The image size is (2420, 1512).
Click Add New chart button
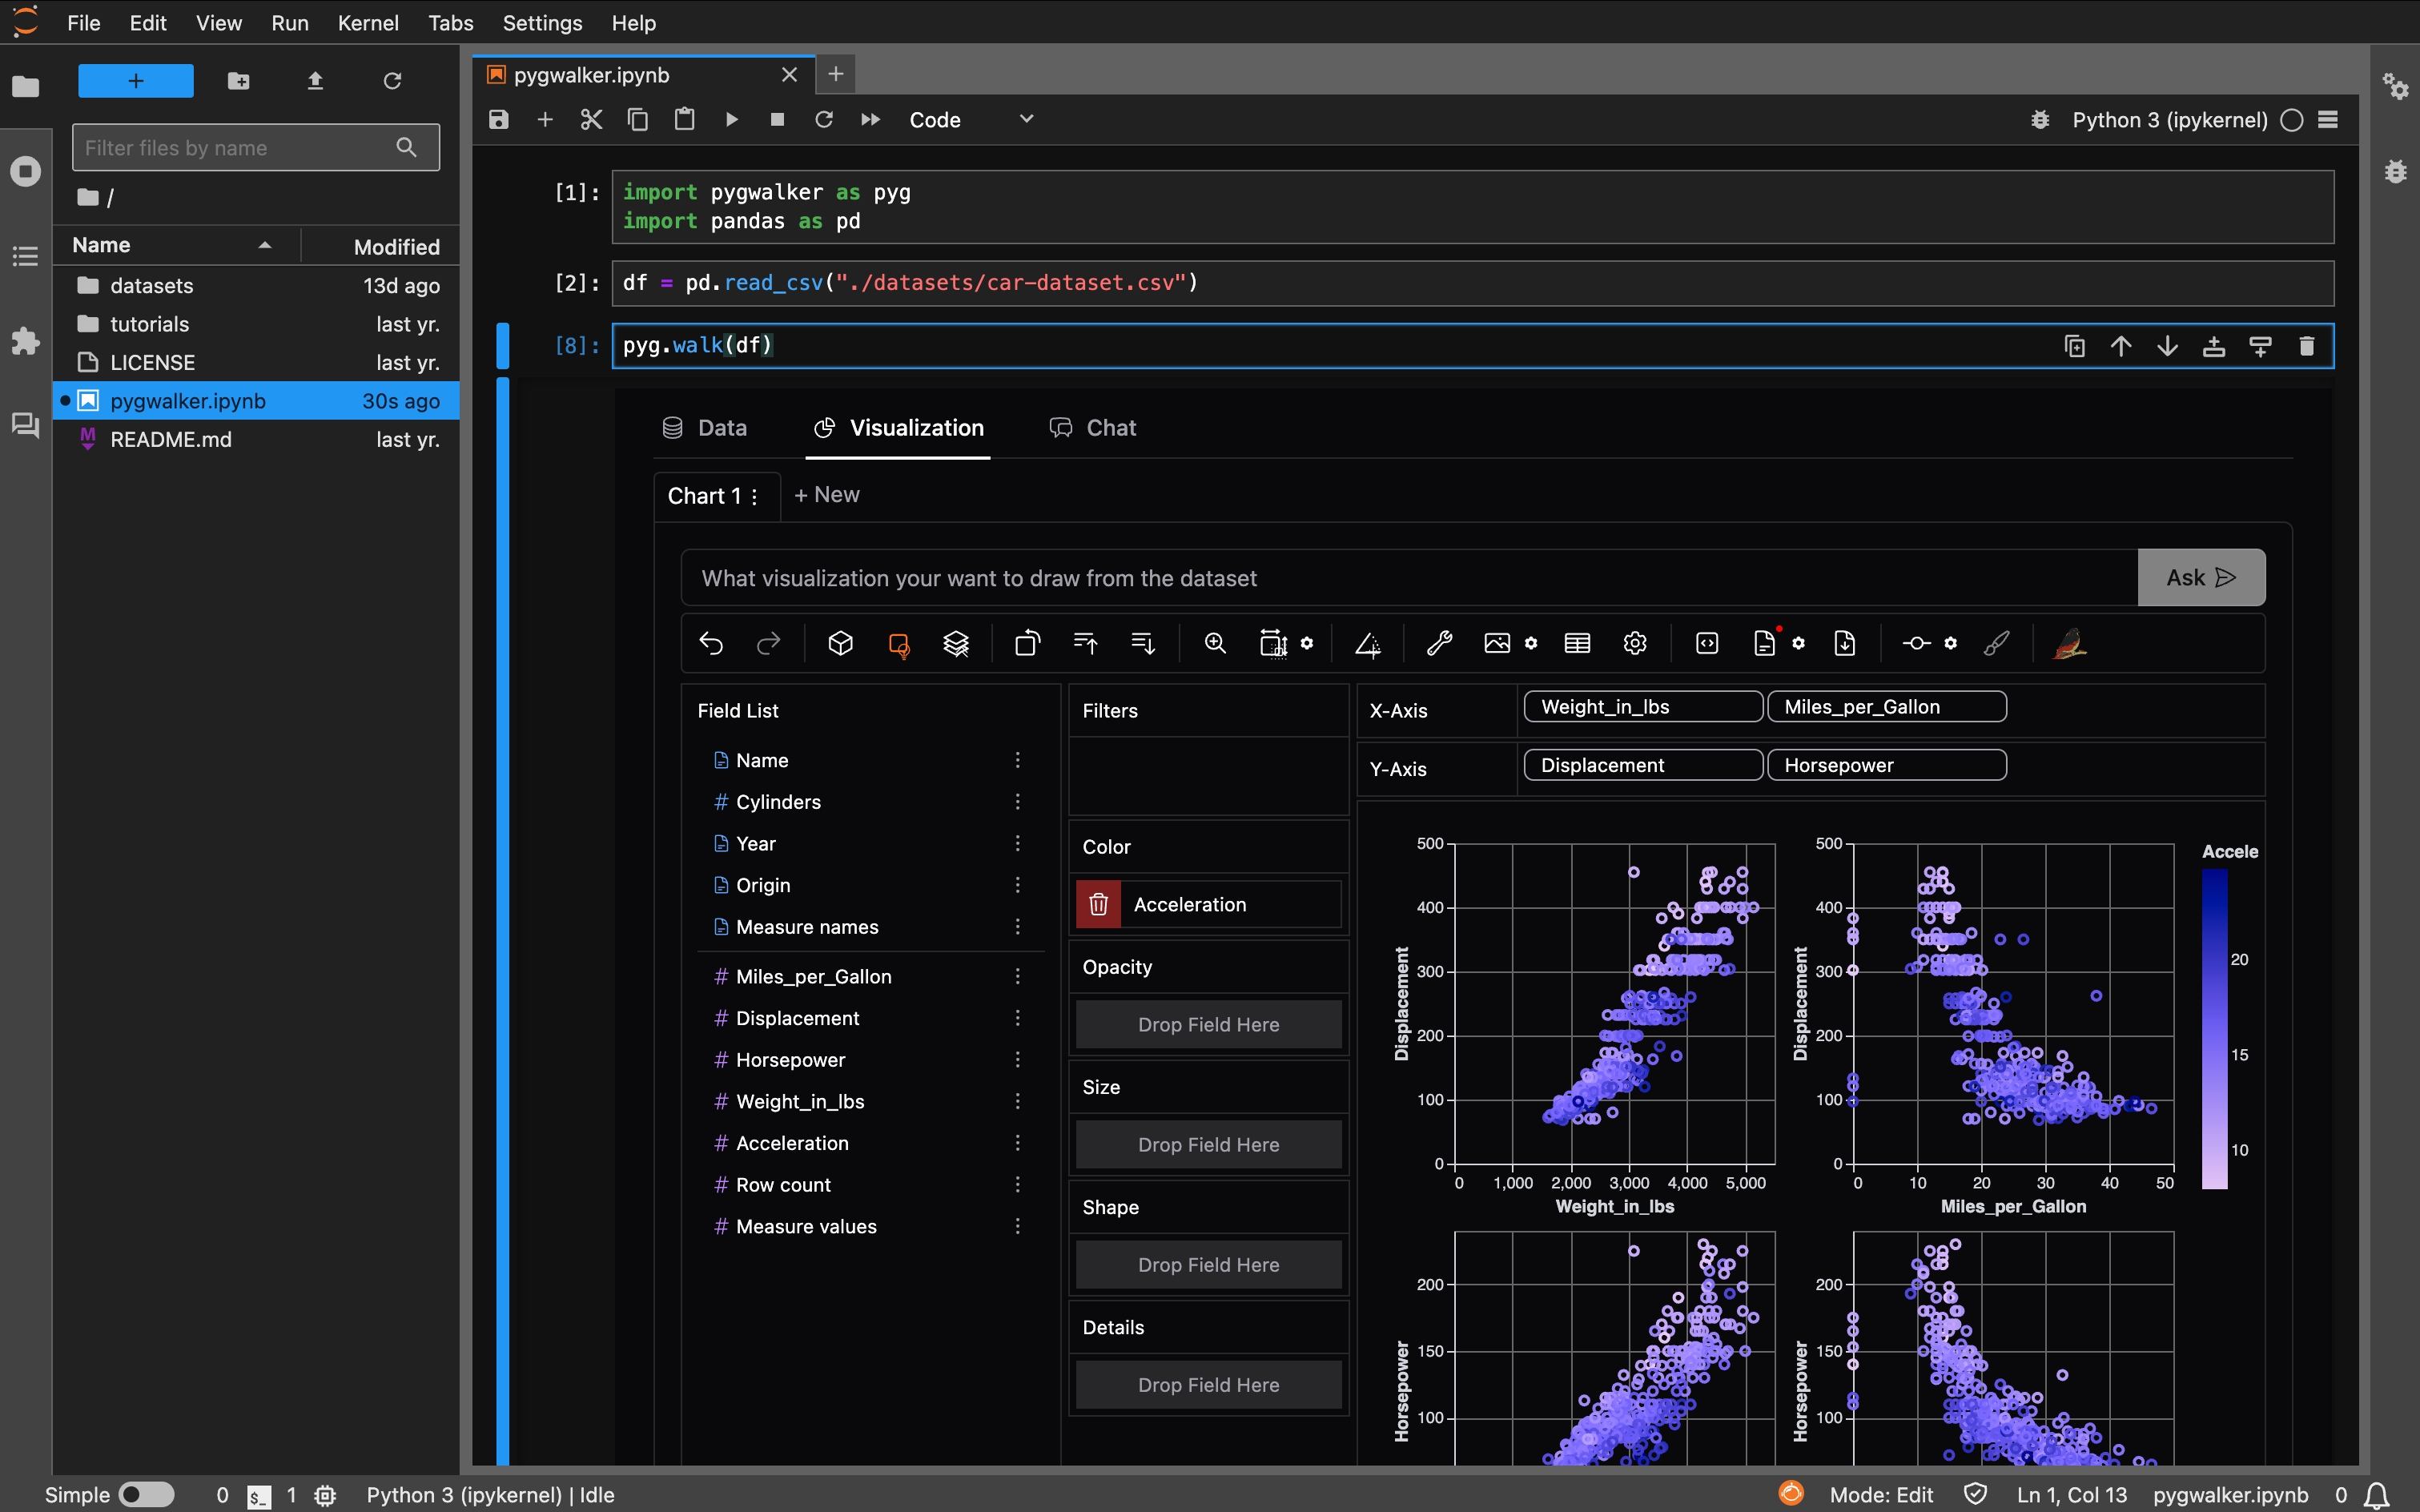tap(829, 493)
